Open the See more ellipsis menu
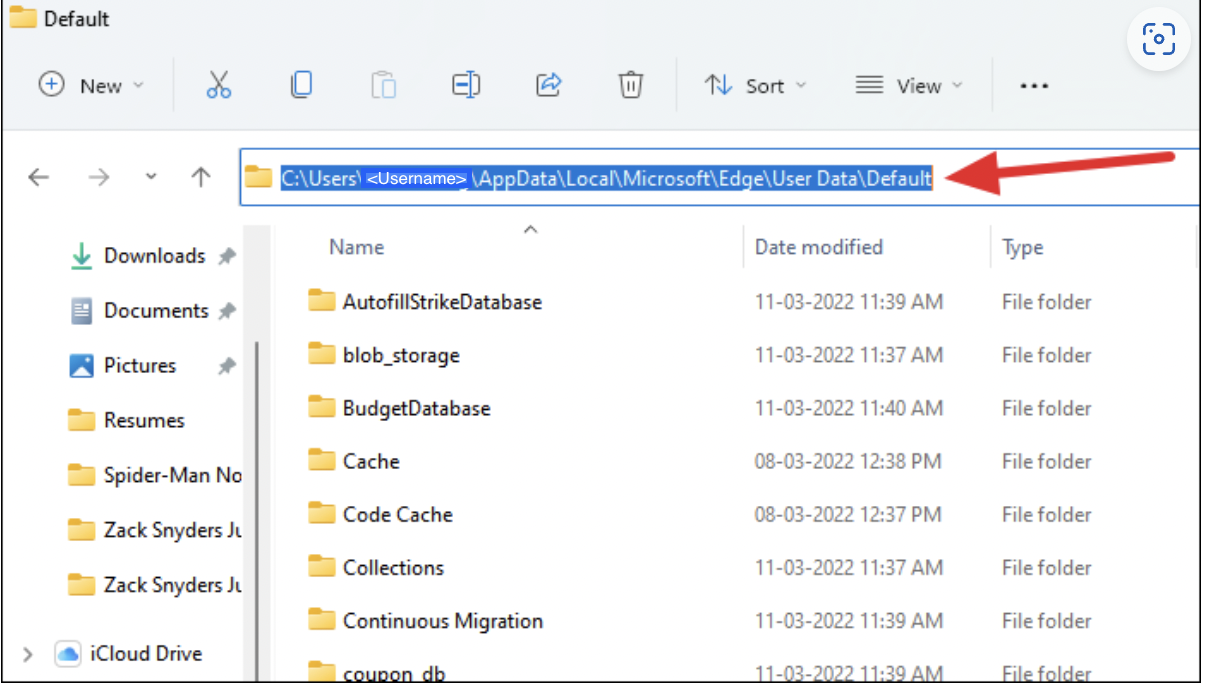The height and width of the screenshot is (690, 1206). [1033, 85]
